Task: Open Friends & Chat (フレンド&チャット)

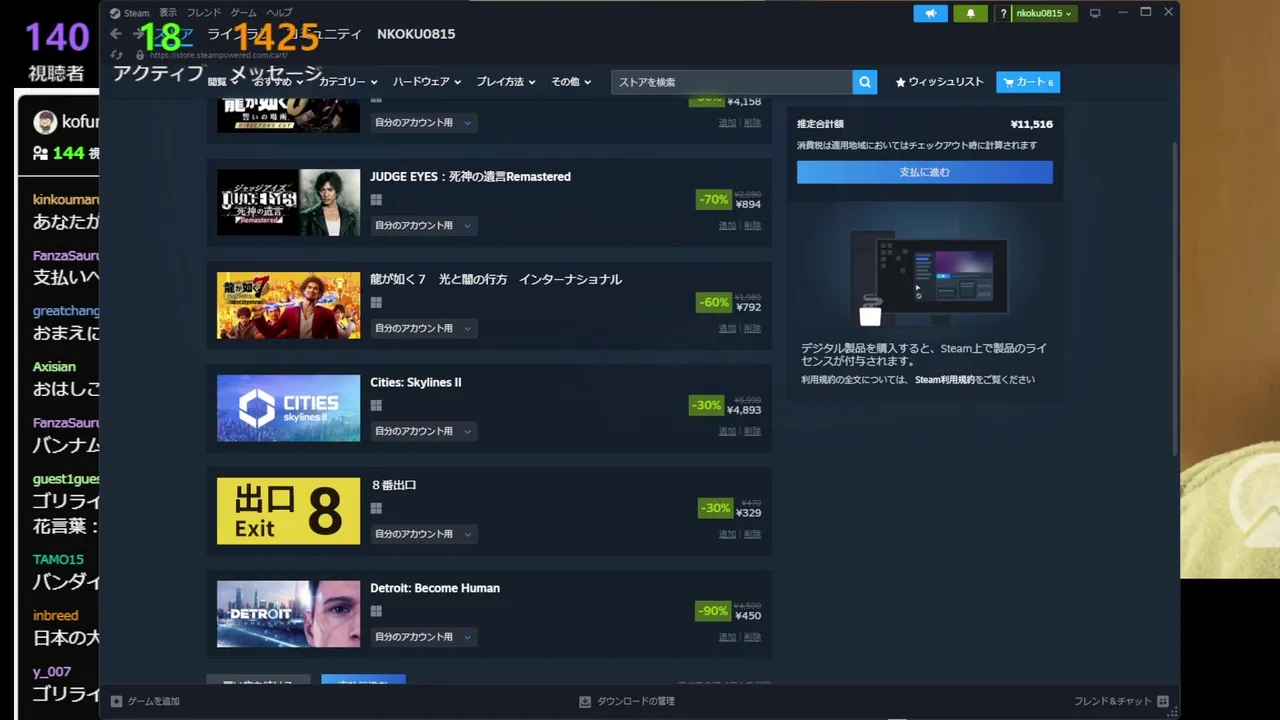Action: 1121,701
